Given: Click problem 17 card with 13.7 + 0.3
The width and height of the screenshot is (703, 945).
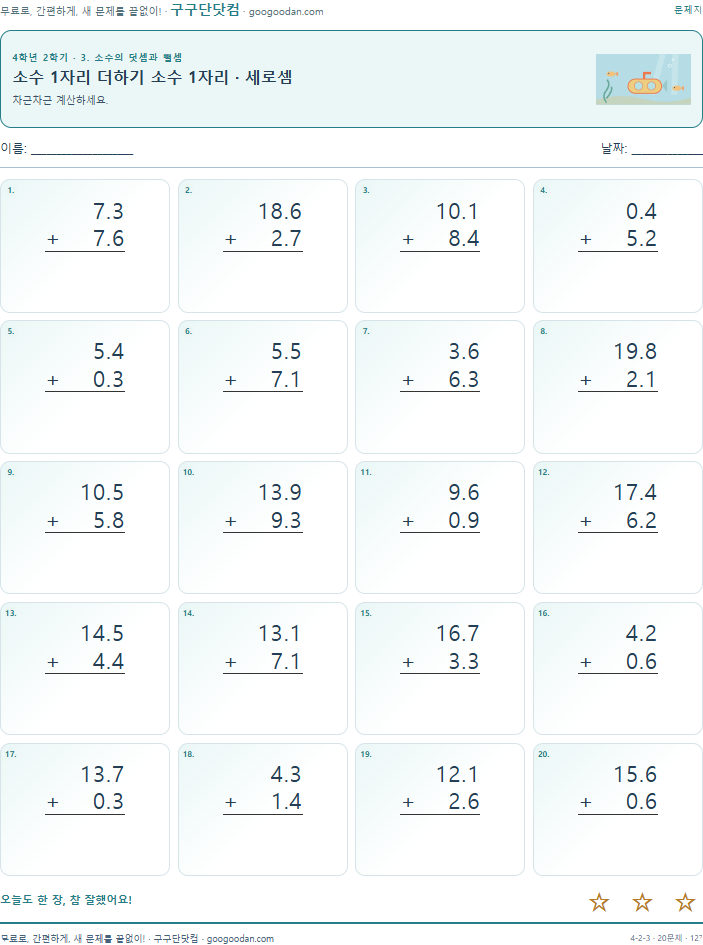Looking at the screenshot, I should click(85, 809).
